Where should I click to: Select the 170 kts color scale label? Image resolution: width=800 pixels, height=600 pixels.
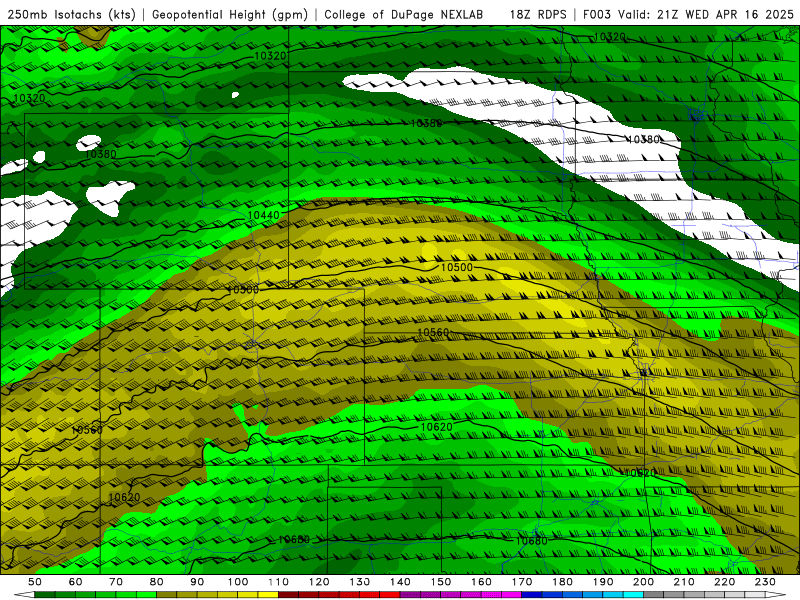(x=522, y=582)
